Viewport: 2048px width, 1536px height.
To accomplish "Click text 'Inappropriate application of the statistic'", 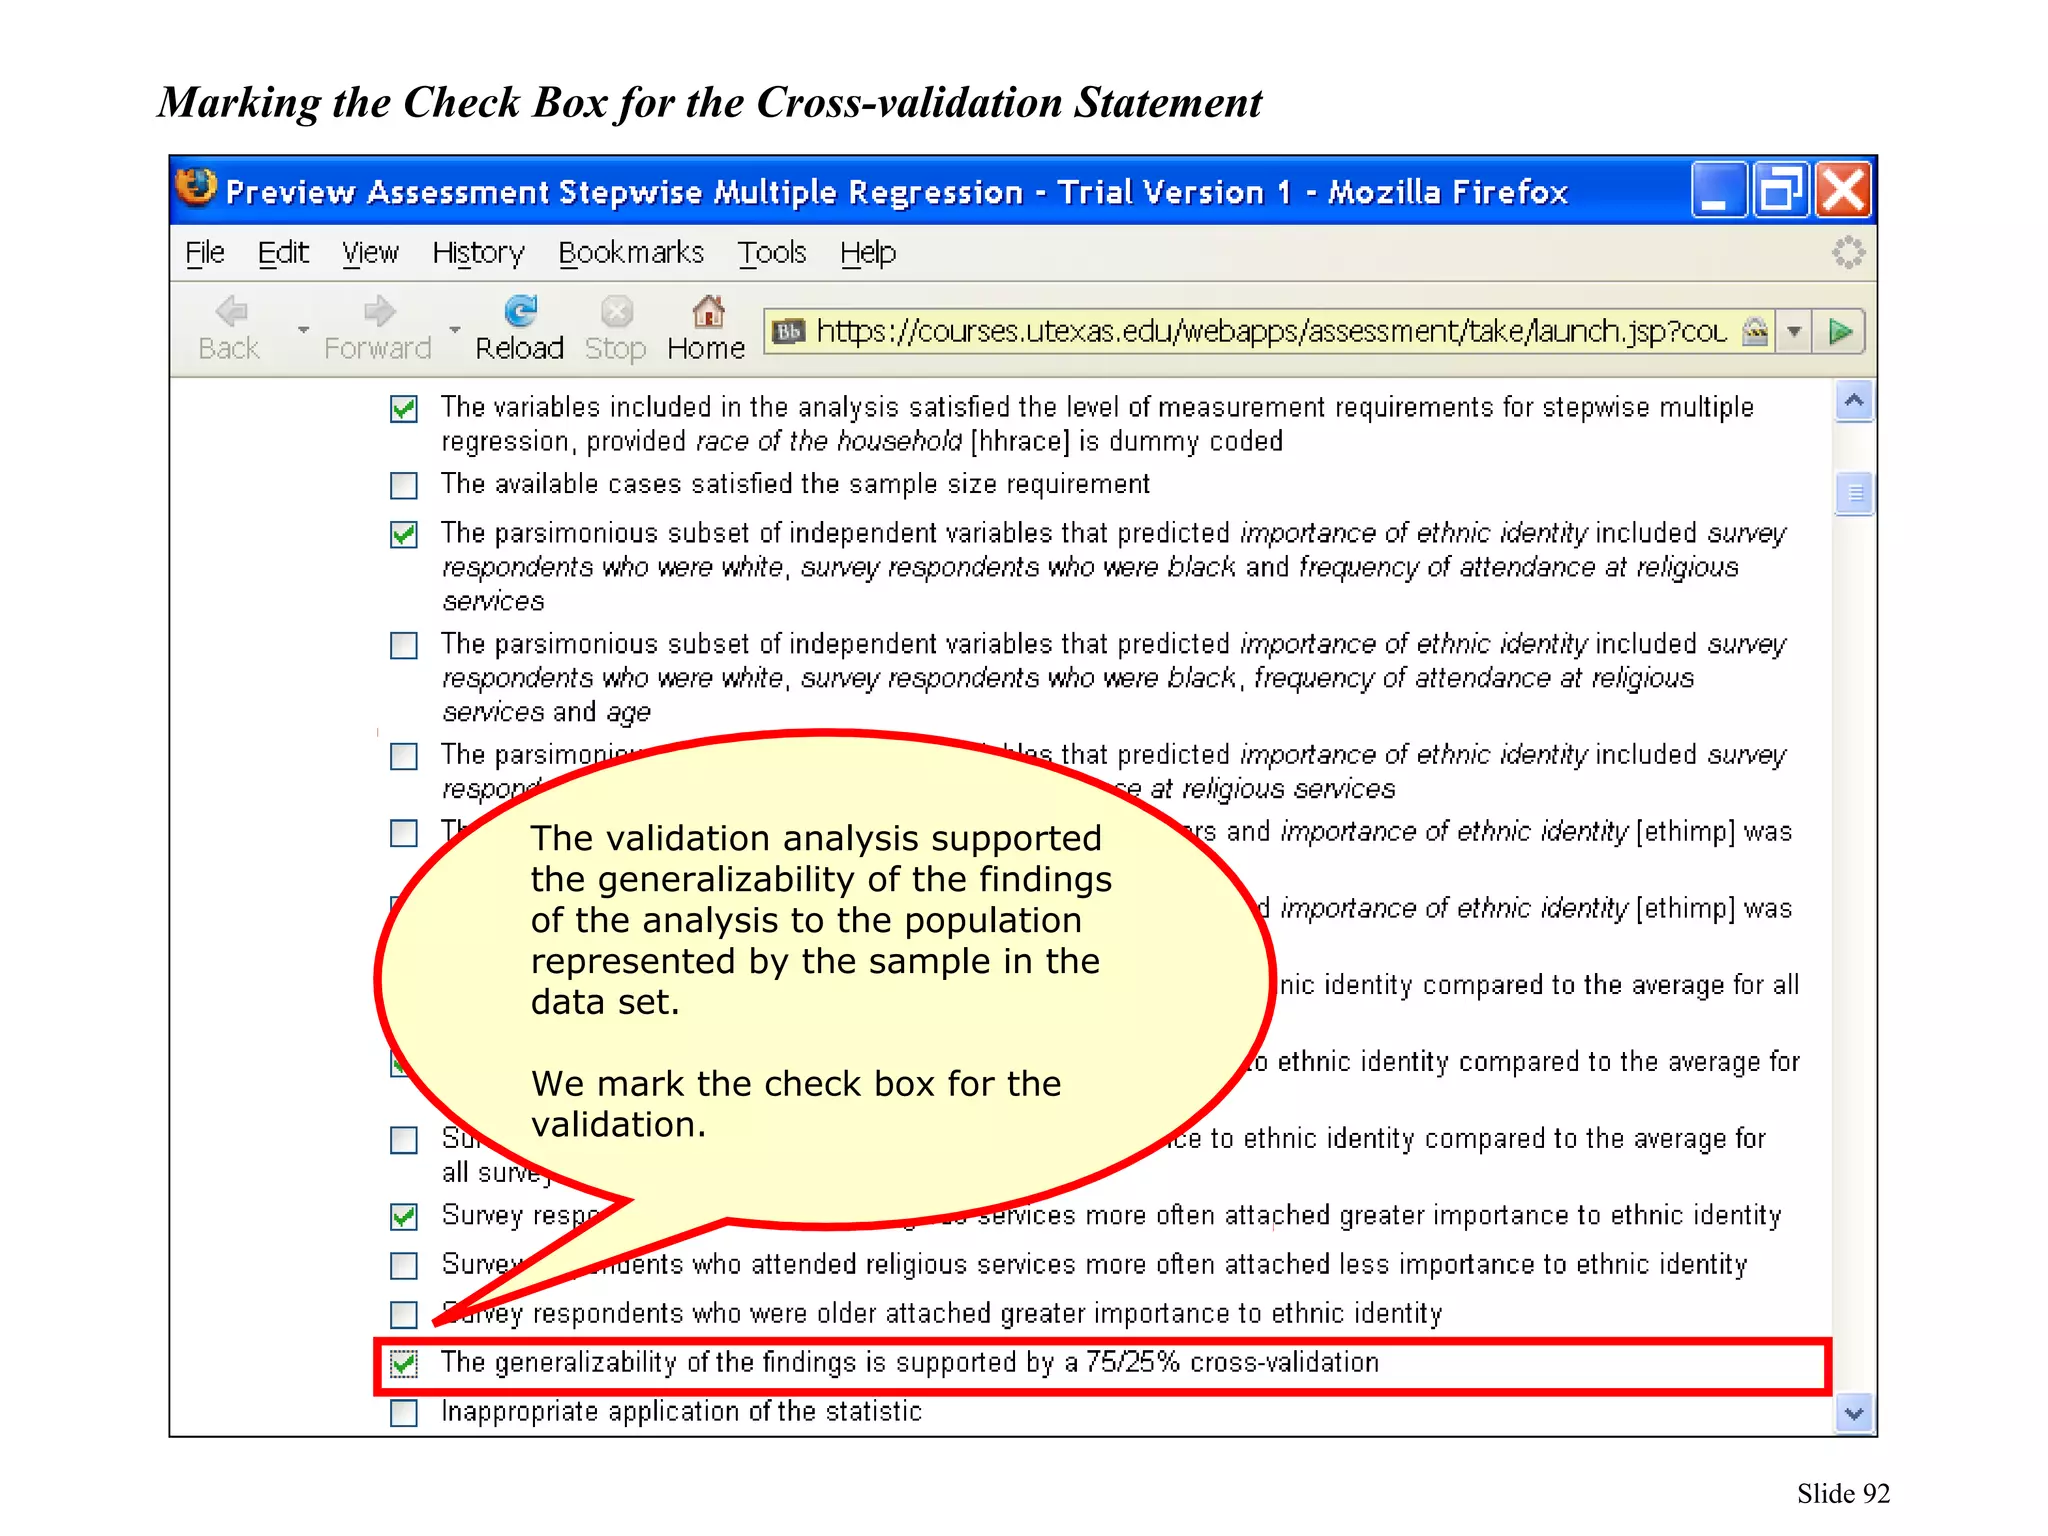I will point(681,1412).
